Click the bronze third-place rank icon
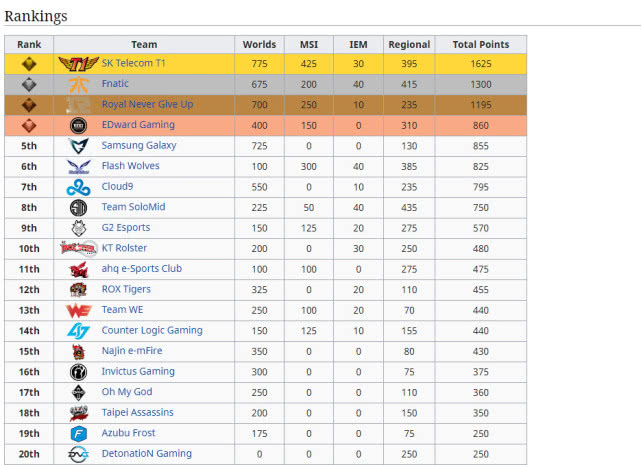This screenshot has width=641, height=465. [x=29, y=105]
